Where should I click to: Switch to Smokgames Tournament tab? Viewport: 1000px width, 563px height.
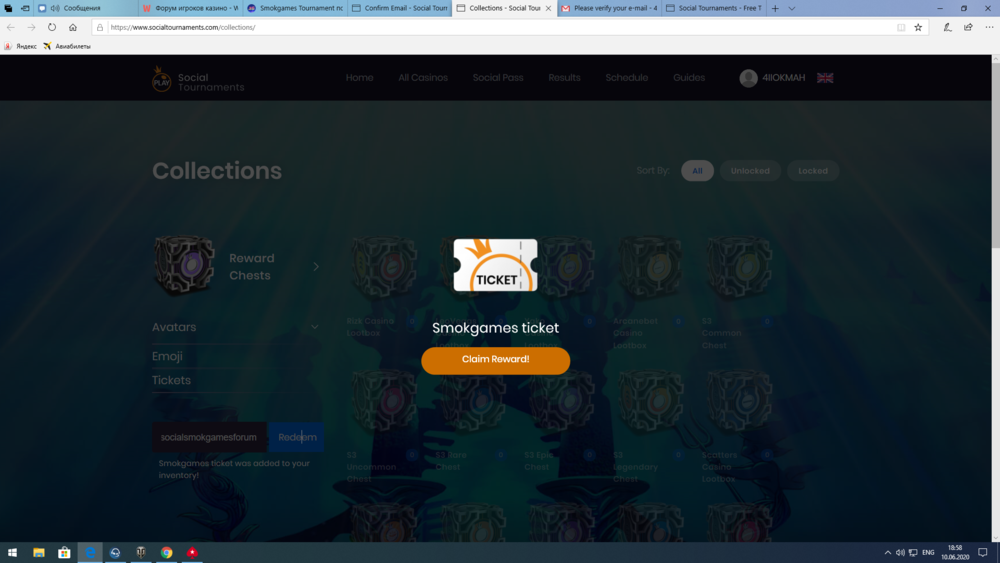click(295, 8)
